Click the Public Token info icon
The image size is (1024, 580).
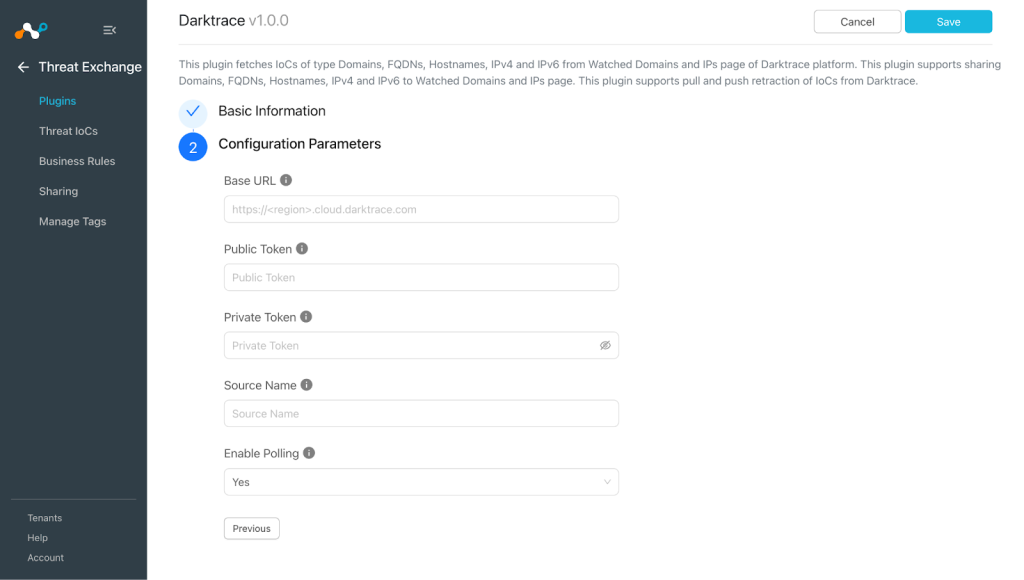302,248
